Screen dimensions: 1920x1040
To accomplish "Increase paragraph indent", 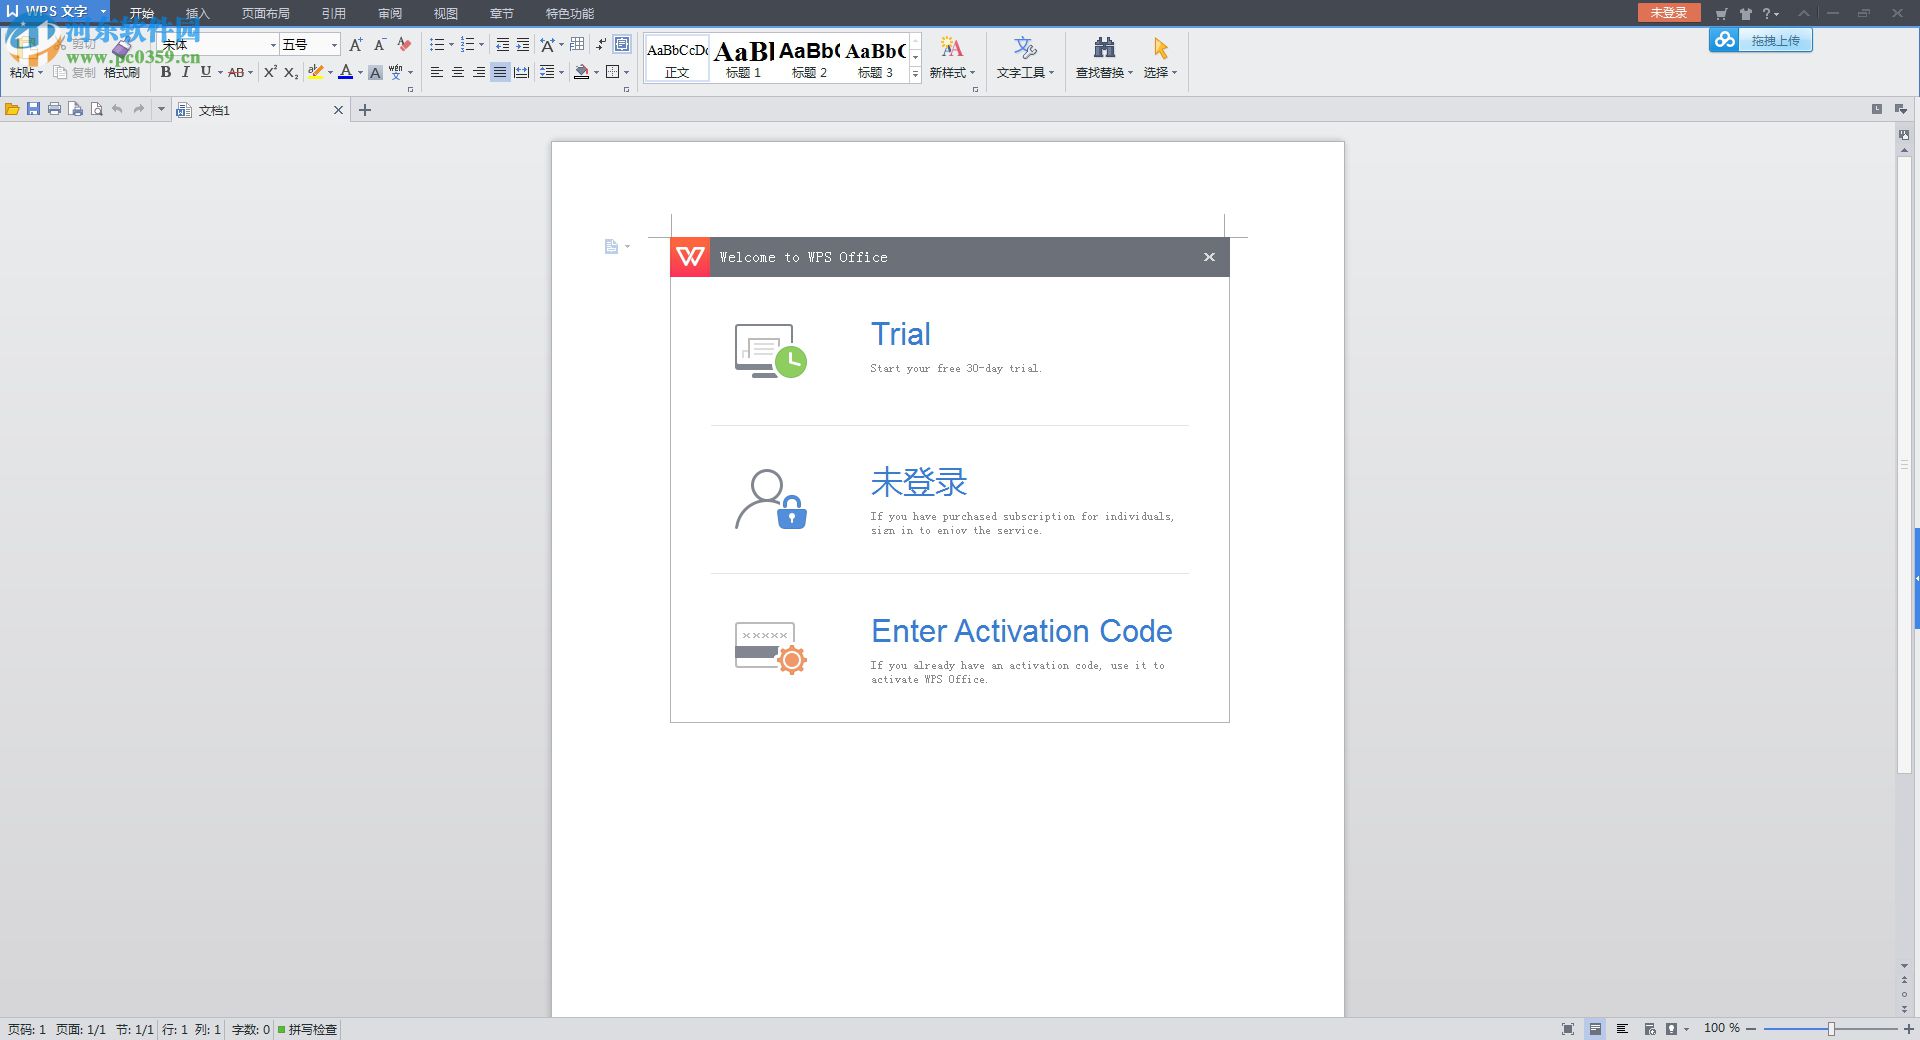I will (x=523, y=45).
